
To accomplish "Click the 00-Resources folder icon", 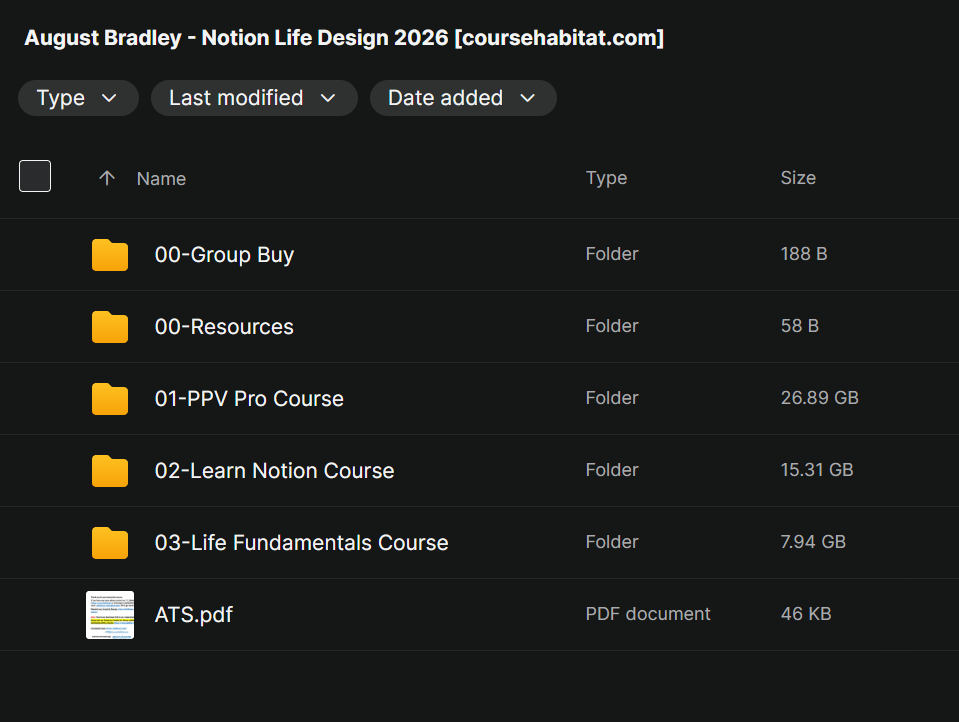I will click(110, 327).
